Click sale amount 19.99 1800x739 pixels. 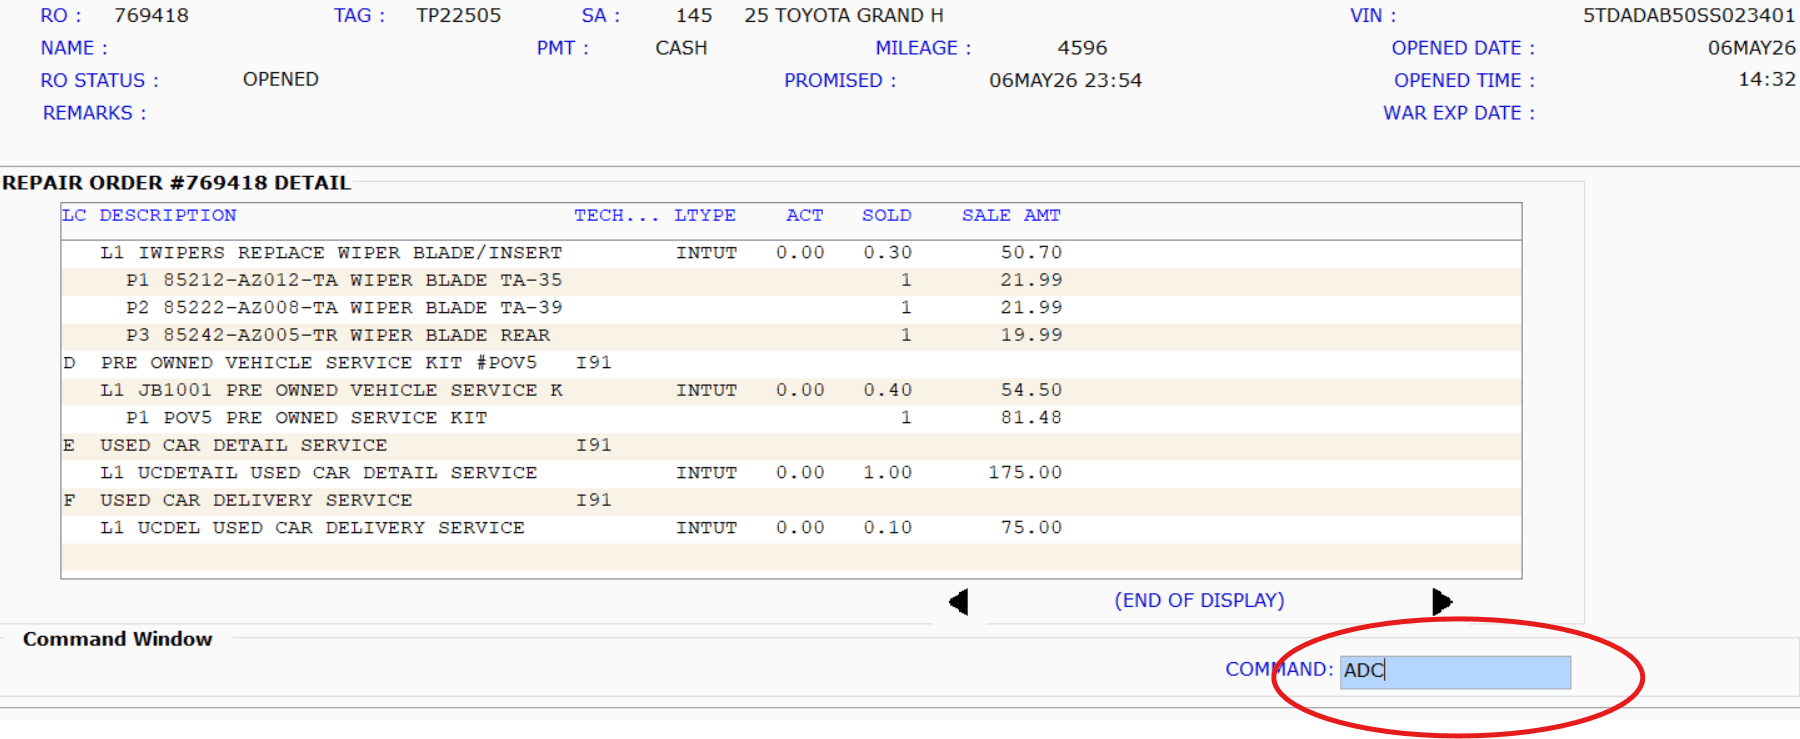tap(1031, 336)
